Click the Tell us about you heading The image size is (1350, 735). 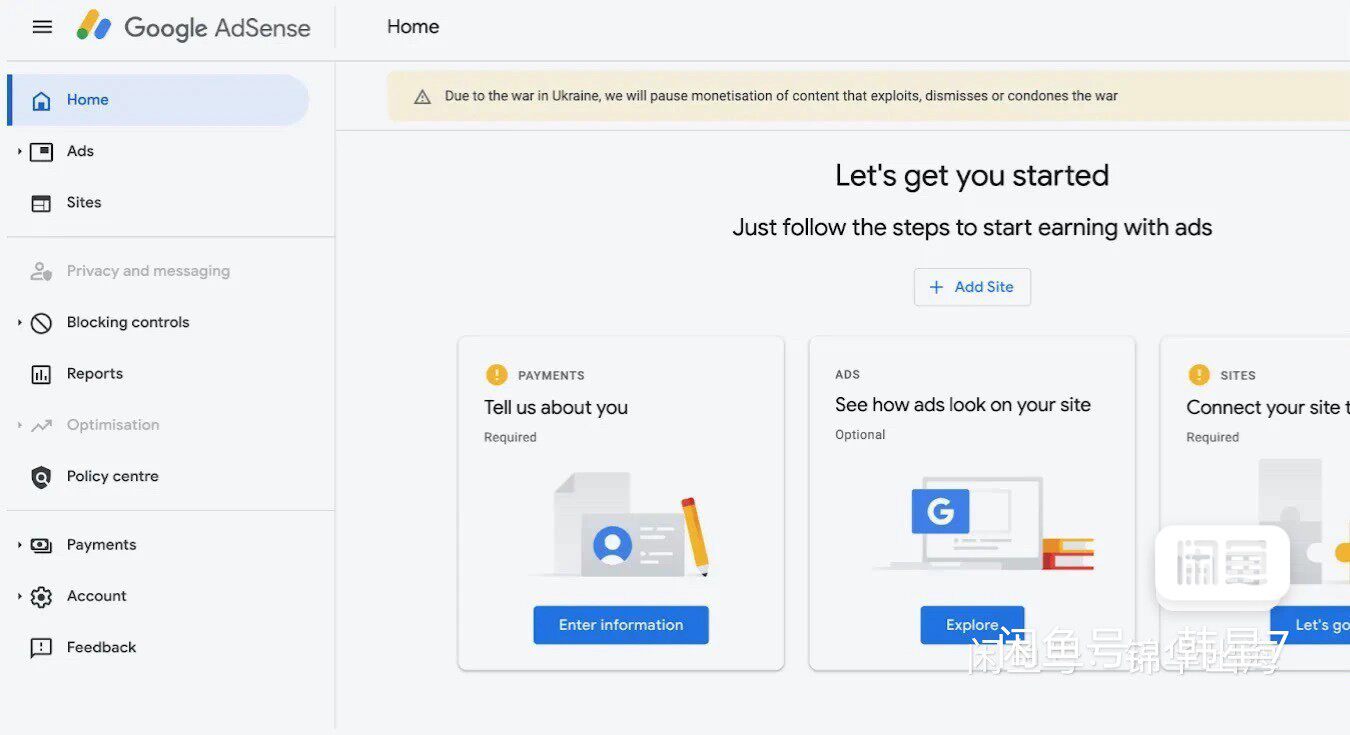click(556, 408)
